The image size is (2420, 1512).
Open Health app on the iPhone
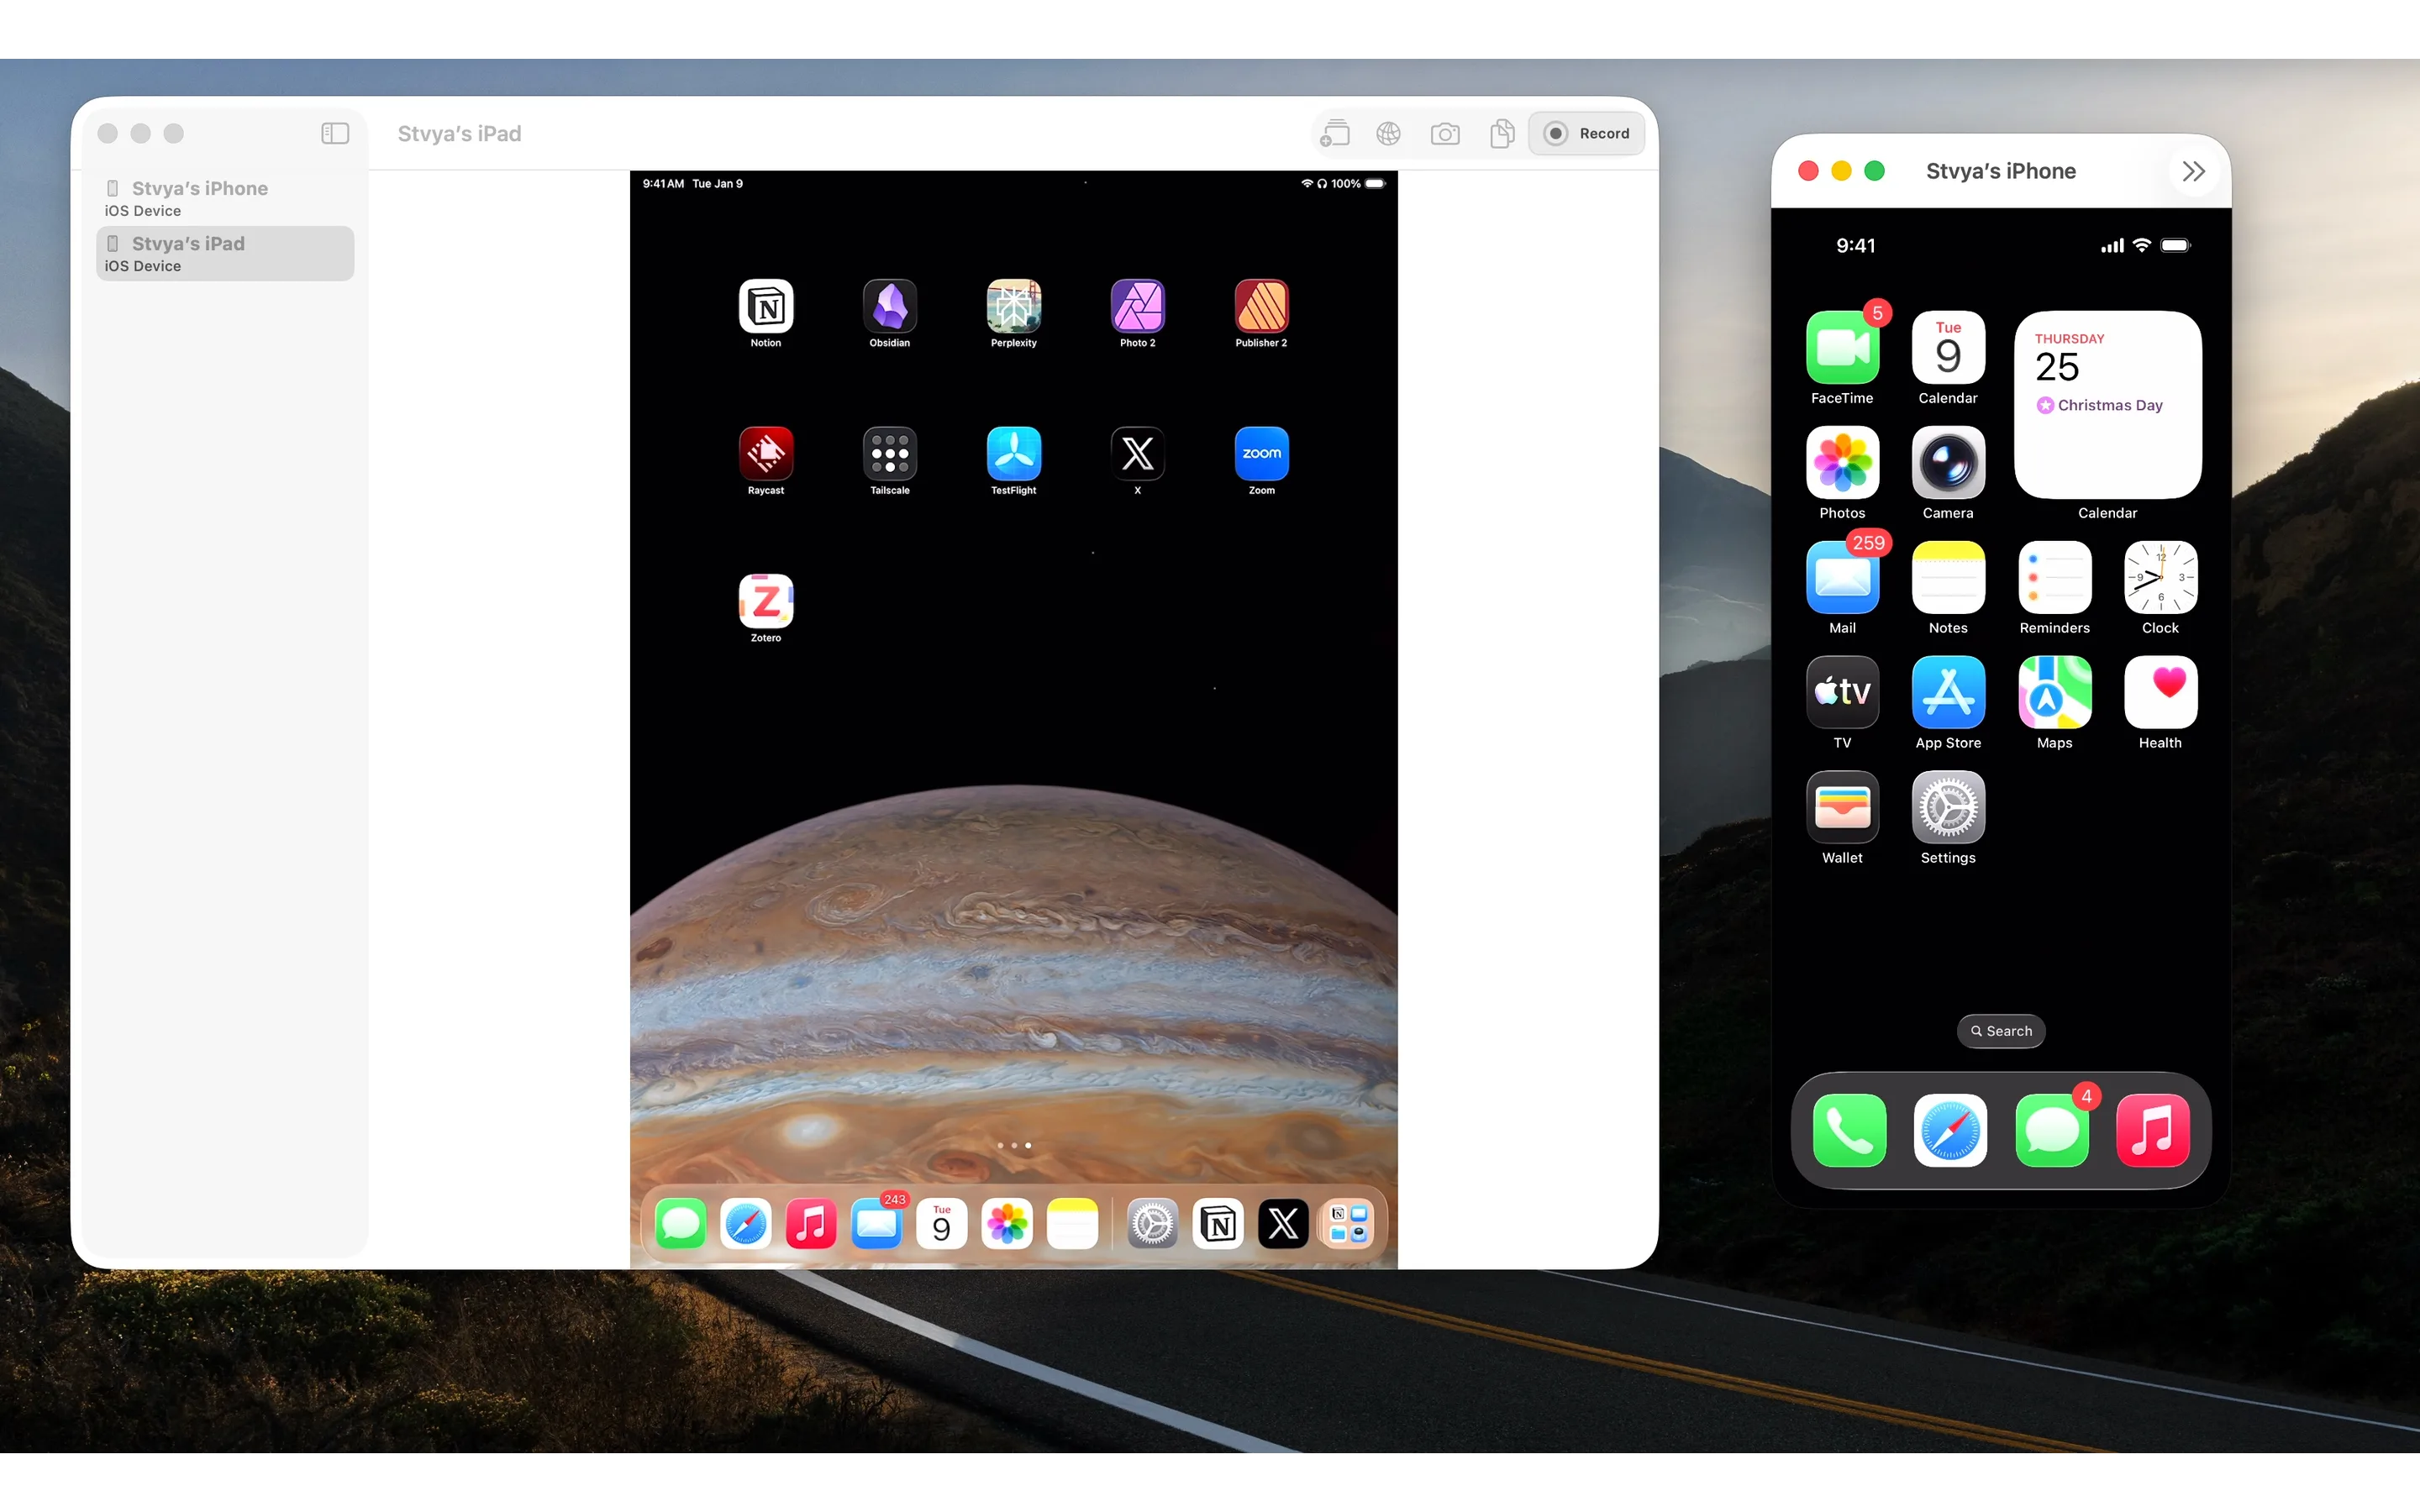pyautogui.click(x=2160, y=693)
